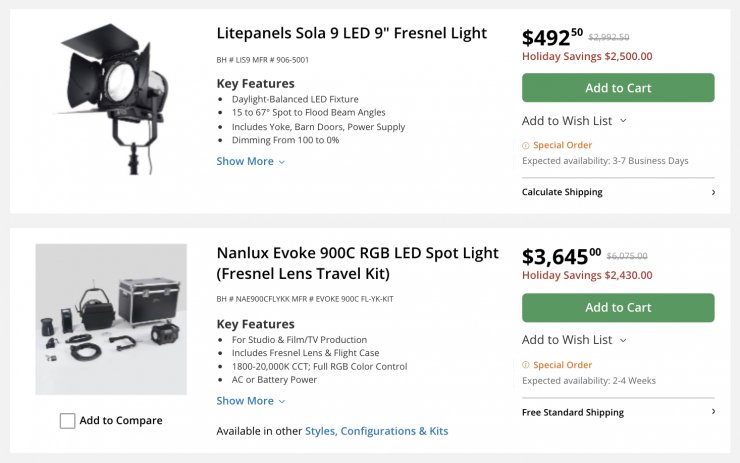This screenshot has height=463, width=740.
Task: Click the Special Order info icon for Litepanels
Action: (526, 145)
